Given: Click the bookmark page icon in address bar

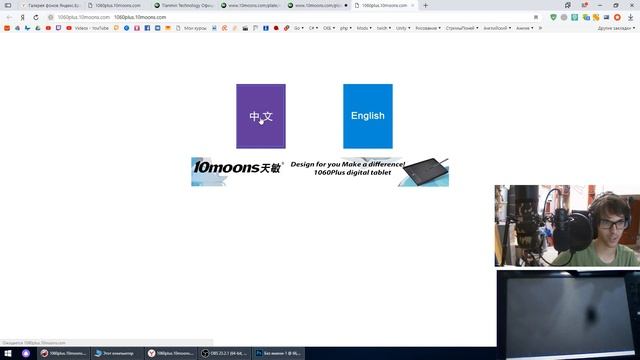Looking at the screenshot, I should 536,17.
